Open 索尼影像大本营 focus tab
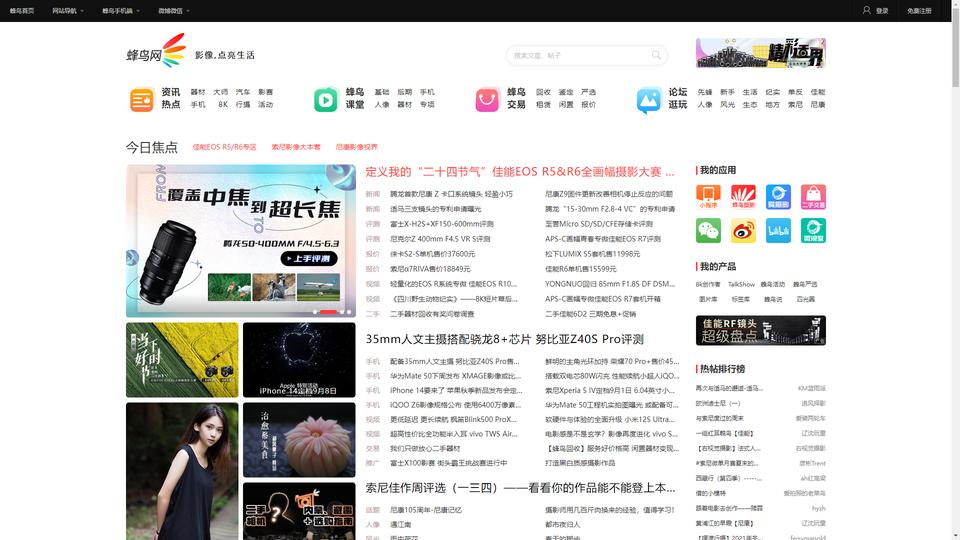This screenshot has width=960, height=540. (296, 147)
